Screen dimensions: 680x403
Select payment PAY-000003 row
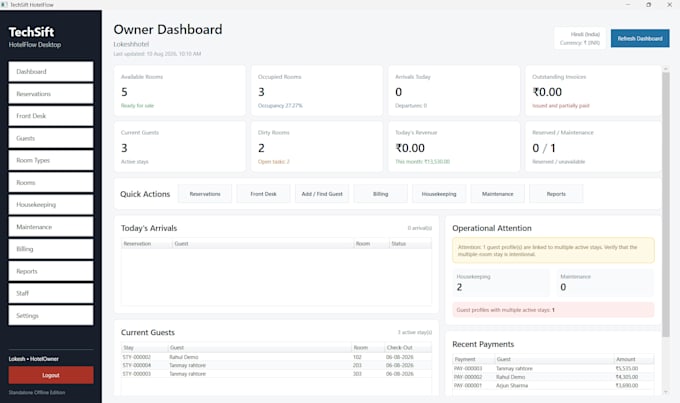553,368
